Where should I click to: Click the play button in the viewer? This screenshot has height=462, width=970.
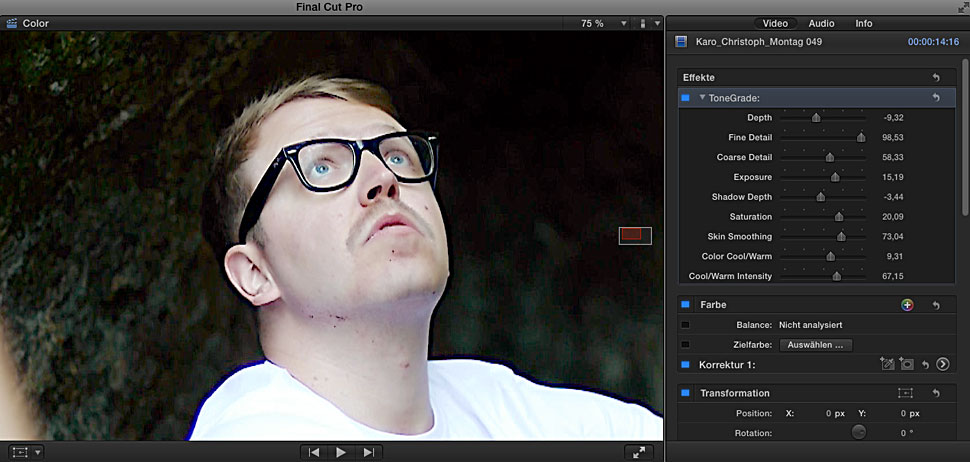341,452
